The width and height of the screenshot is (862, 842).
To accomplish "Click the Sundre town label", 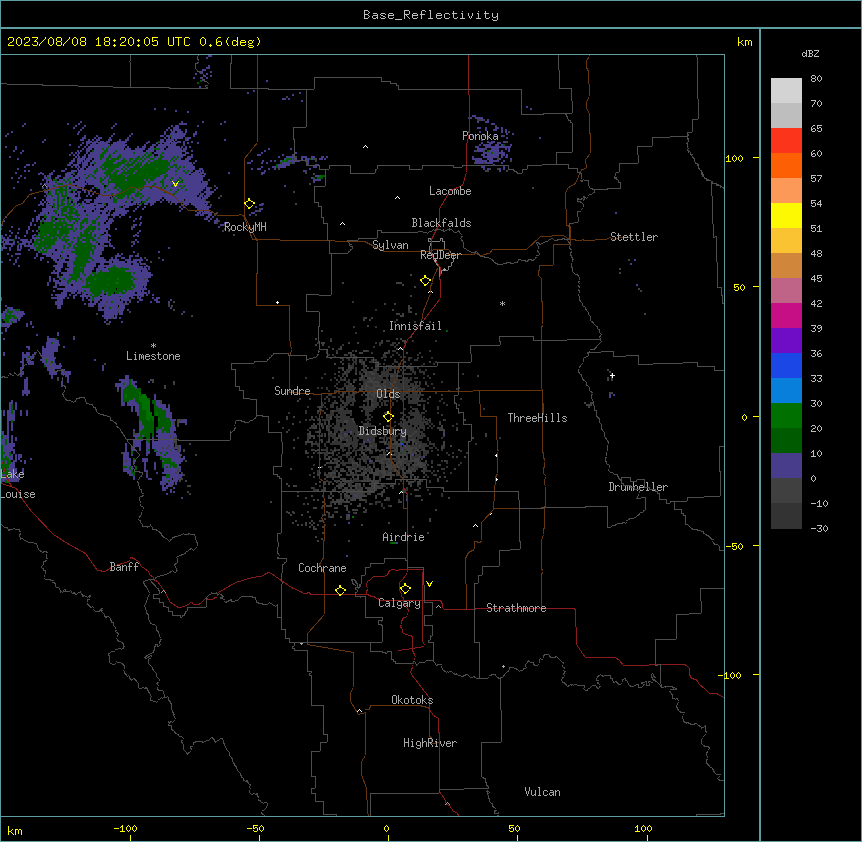I will pos(292,391).
